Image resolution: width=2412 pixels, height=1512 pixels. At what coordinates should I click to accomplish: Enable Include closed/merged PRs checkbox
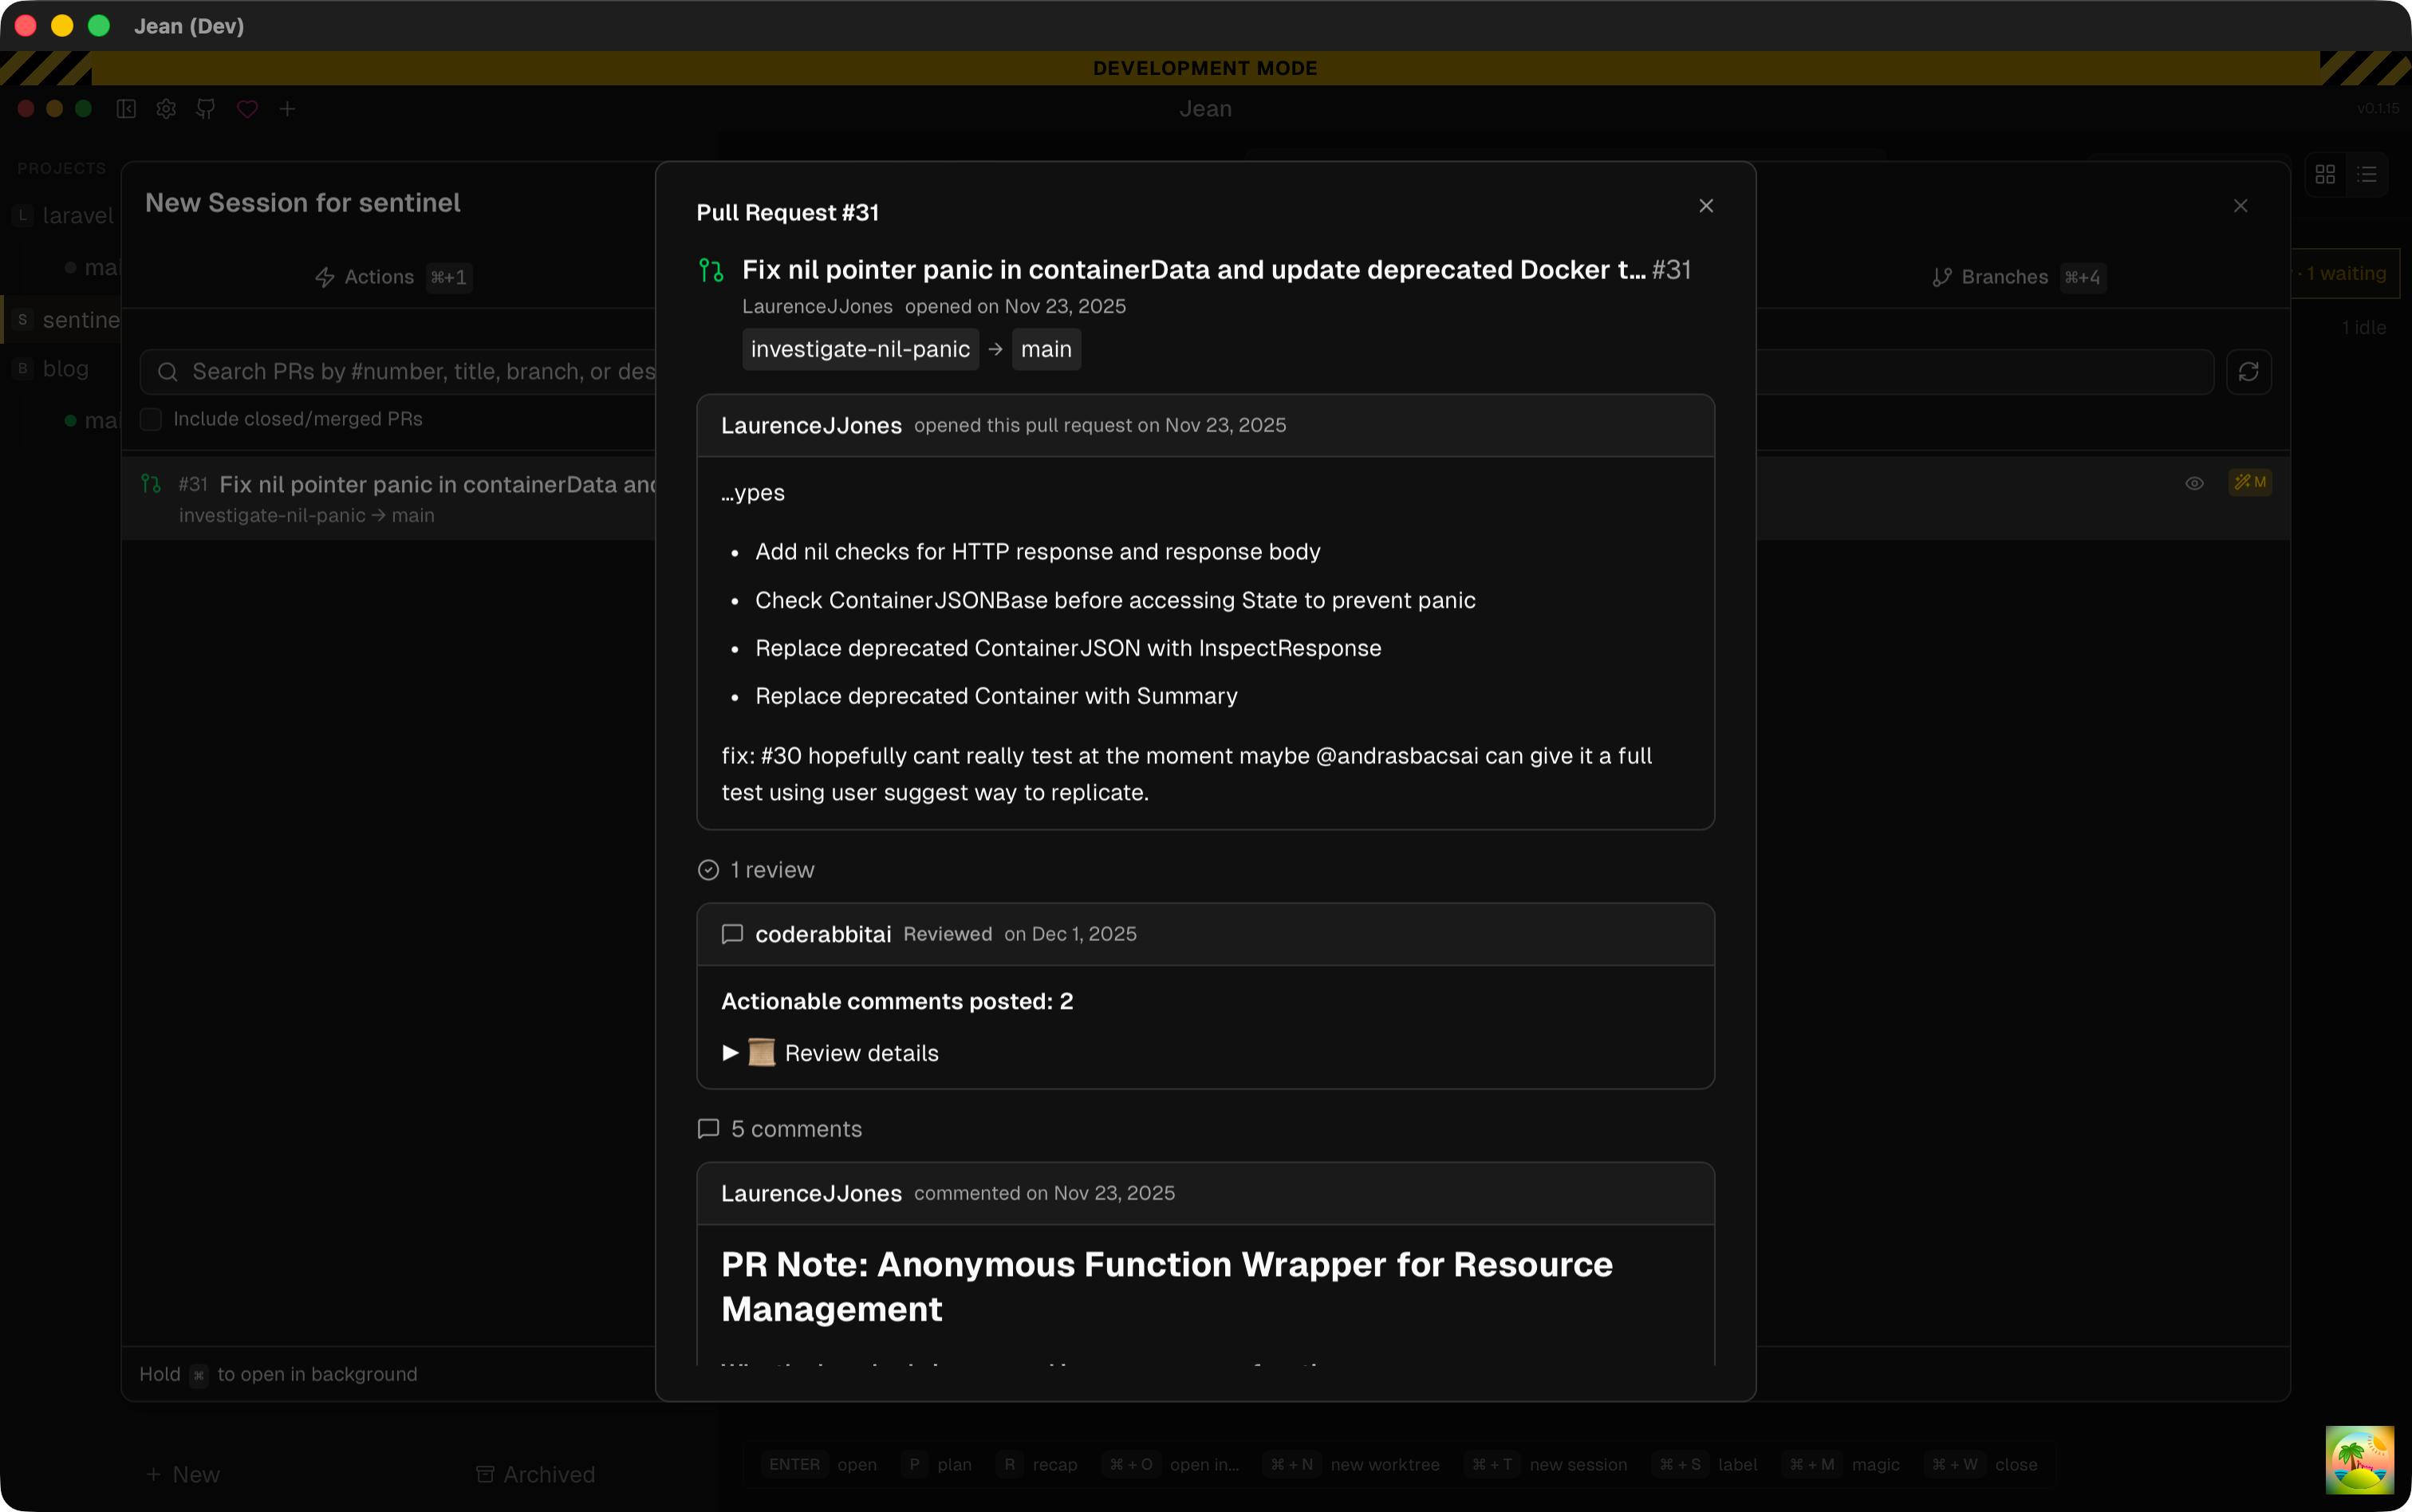(151, 419)
